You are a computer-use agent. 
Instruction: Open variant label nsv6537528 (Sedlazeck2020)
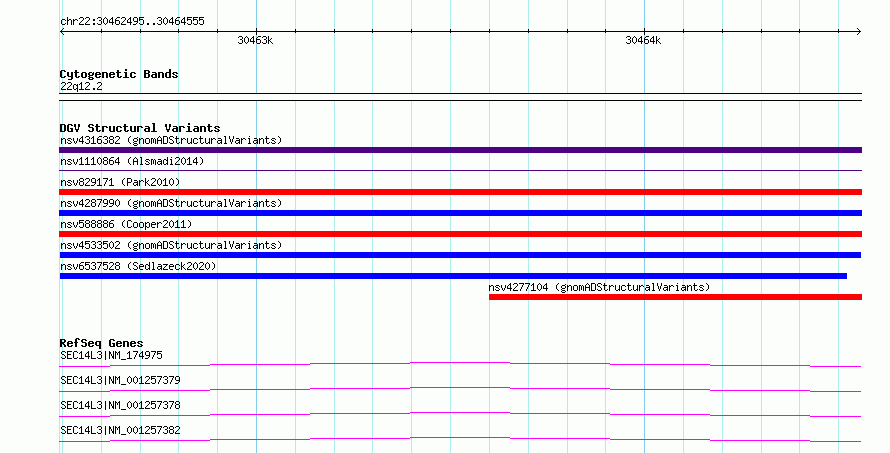tap(138, 266)
